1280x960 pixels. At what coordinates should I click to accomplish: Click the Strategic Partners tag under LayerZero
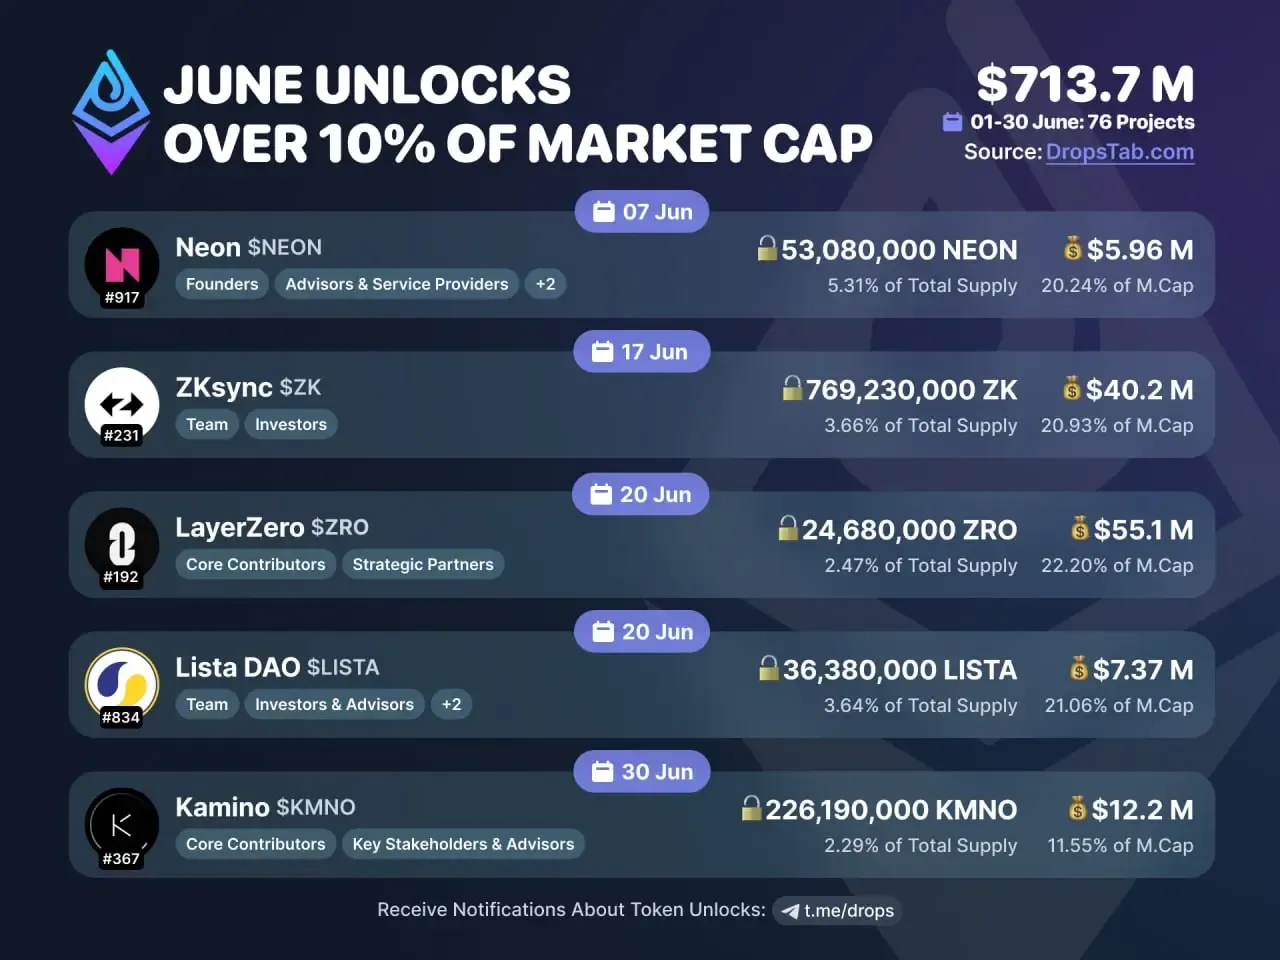(423, 564)
